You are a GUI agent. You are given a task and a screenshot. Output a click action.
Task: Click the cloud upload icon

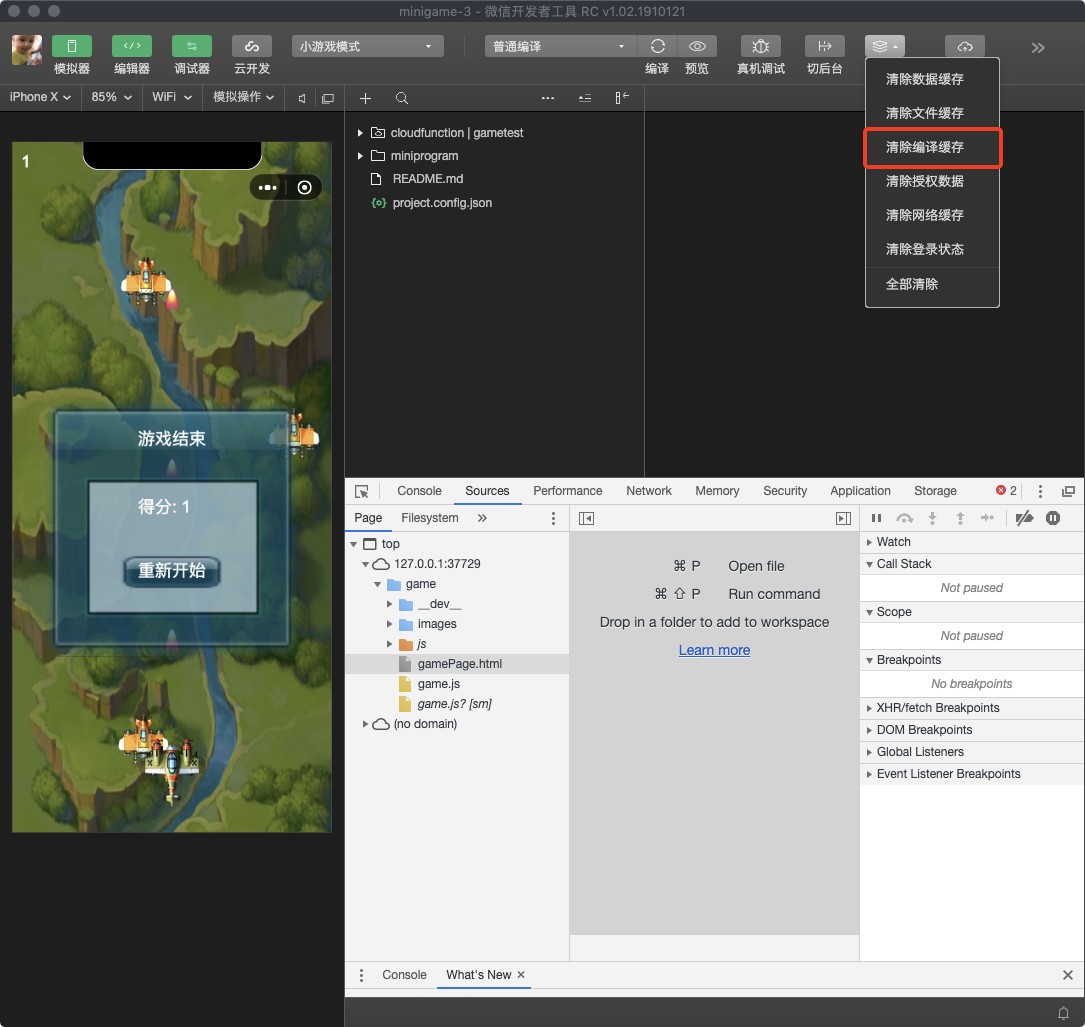point(965,46)
